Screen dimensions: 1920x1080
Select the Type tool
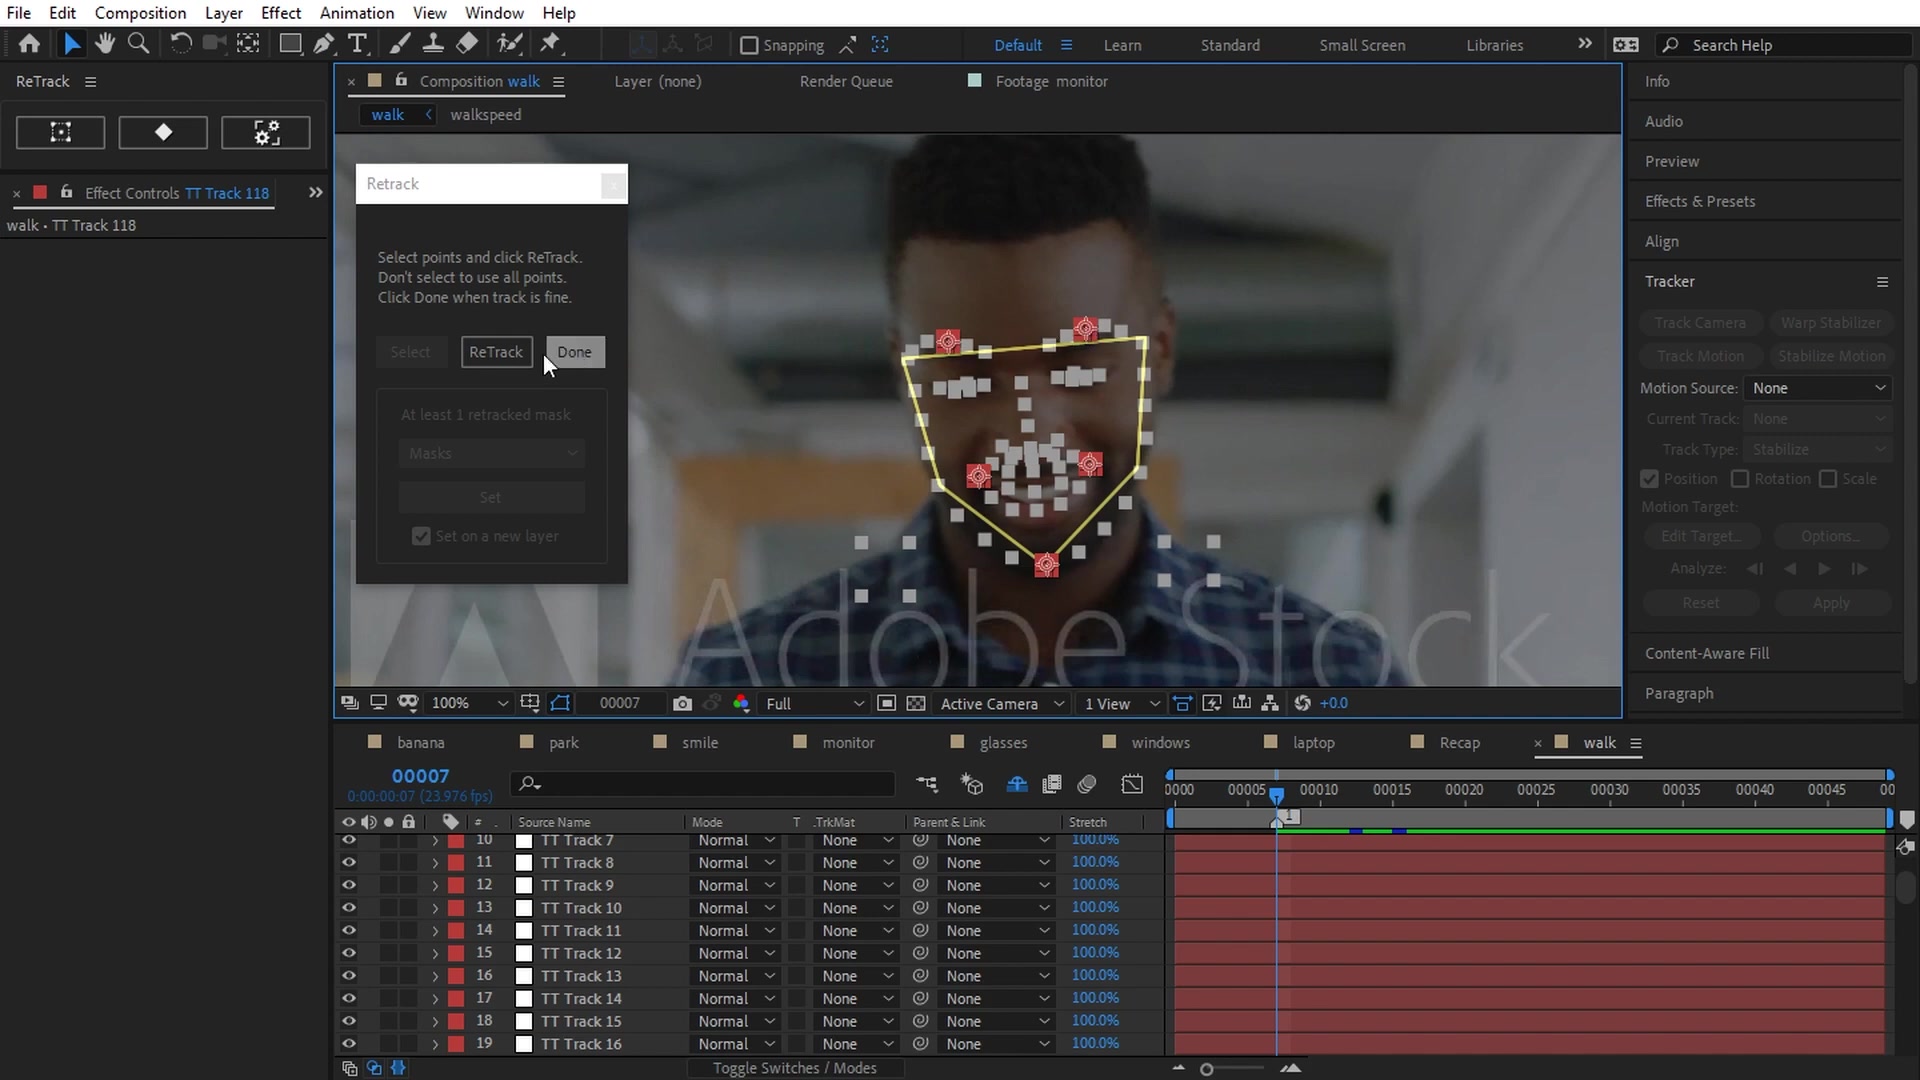[357, 44]
